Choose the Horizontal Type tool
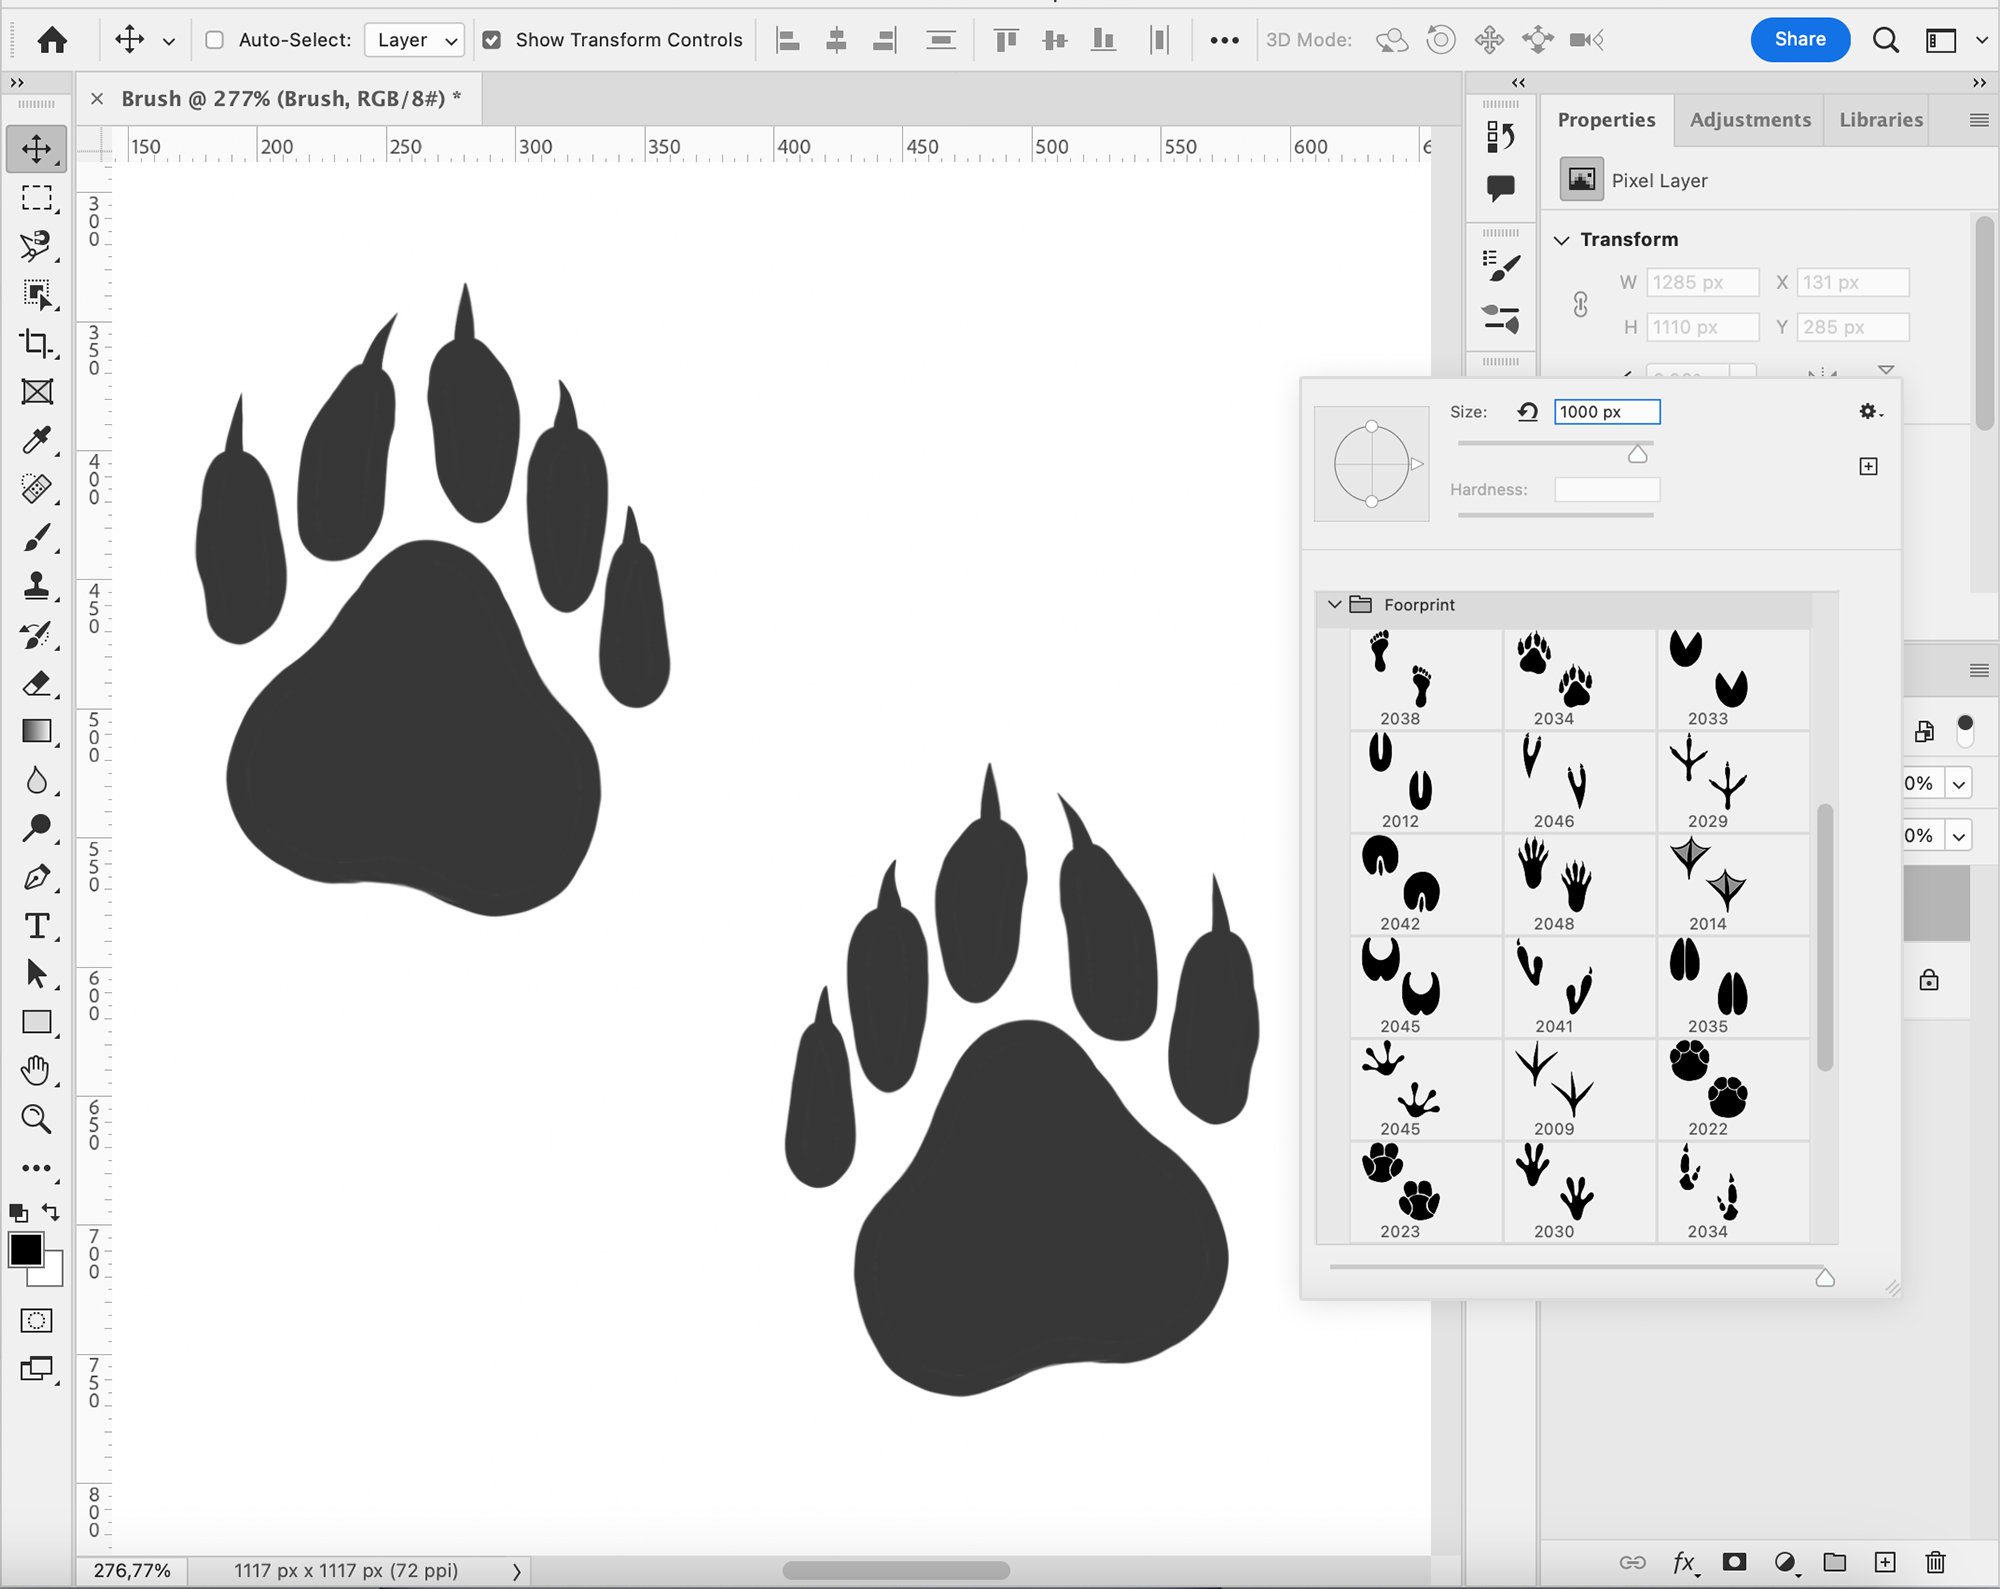 coord(37,926)
